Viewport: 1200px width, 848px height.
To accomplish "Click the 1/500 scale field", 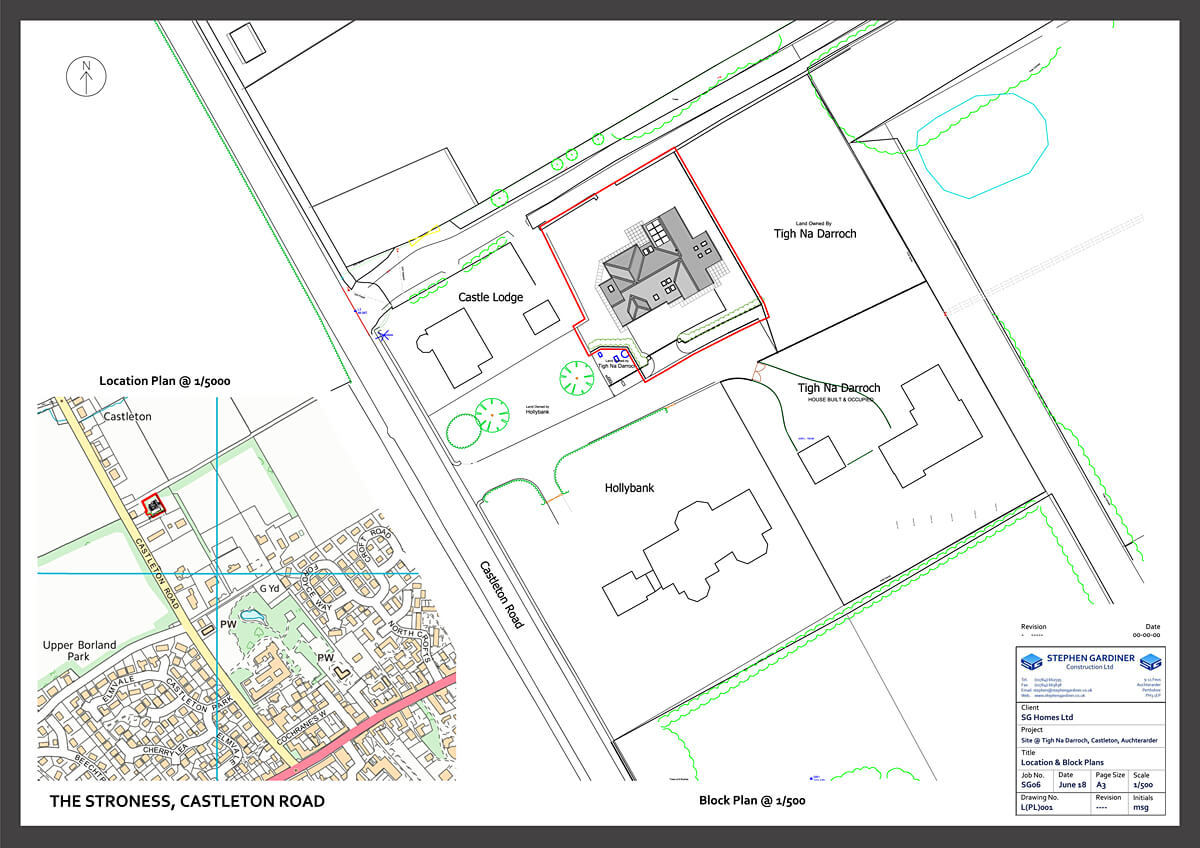I will point(1141,785).
